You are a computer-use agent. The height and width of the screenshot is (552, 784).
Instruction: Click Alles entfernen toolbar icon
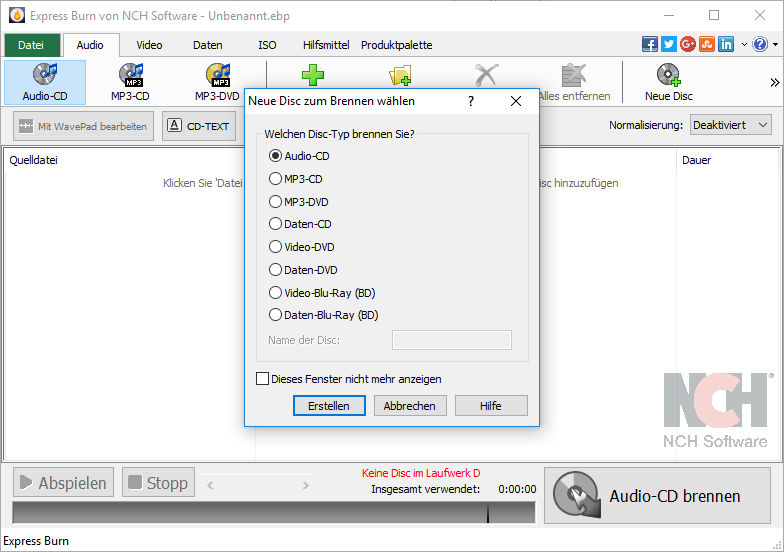point(574,82)
